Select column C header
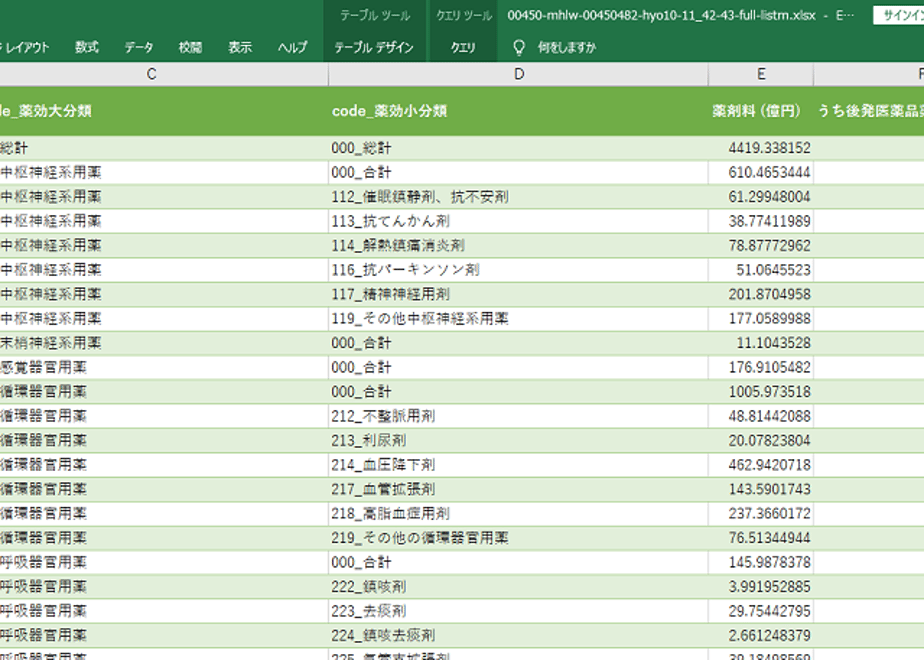The image size is (924, 660). point(151,74)
